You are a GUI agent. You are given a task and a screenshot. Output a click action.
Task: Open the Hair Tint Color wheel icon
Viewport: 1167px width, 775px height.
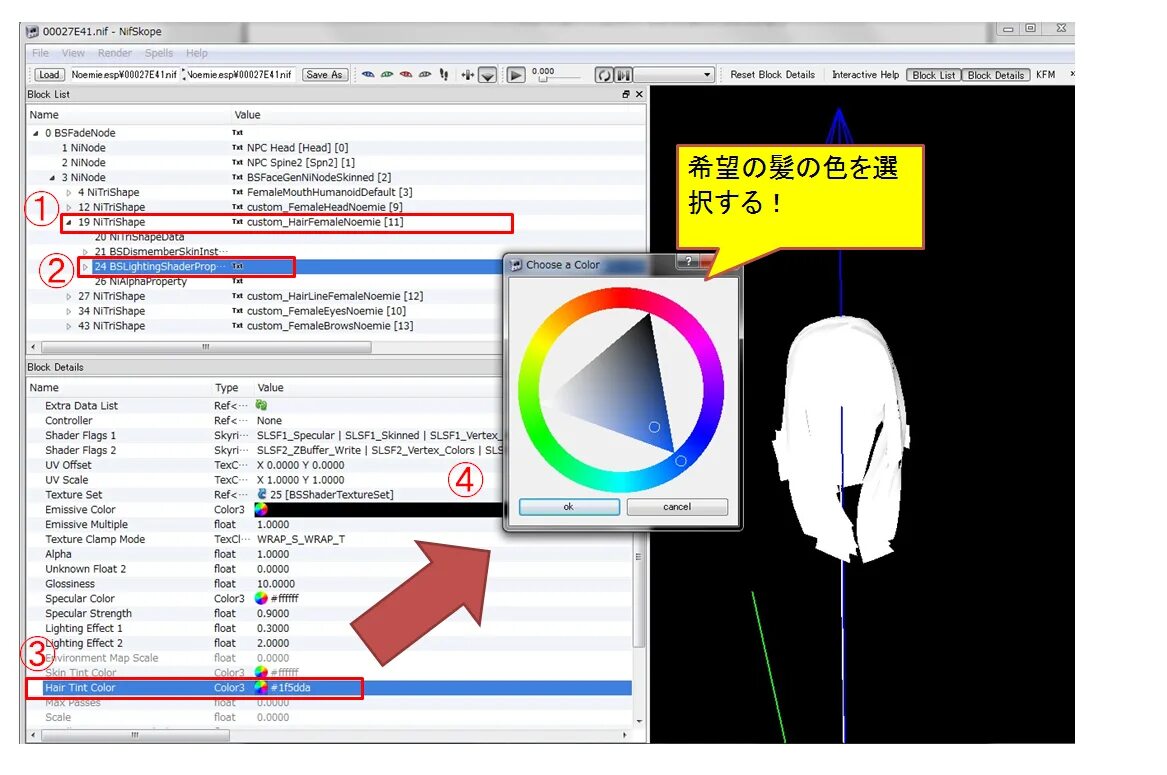point(261,687)
